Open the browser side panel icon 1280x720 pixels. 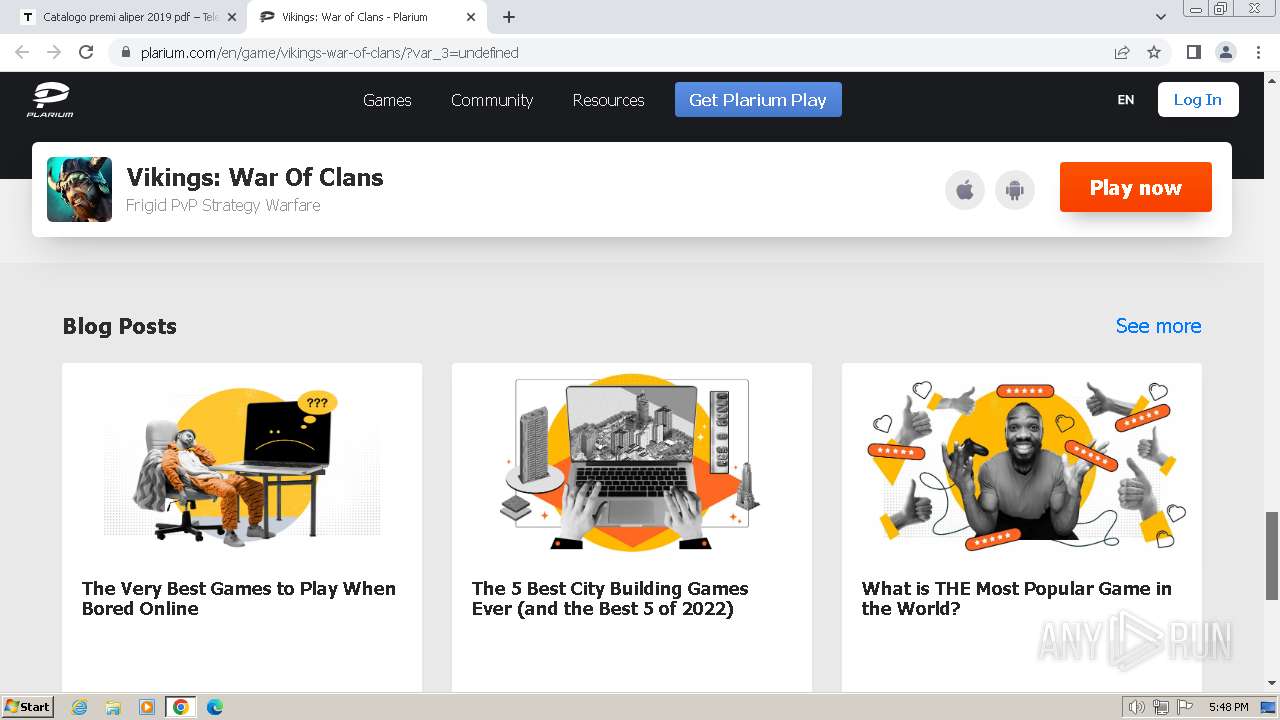coord(1193,52)
